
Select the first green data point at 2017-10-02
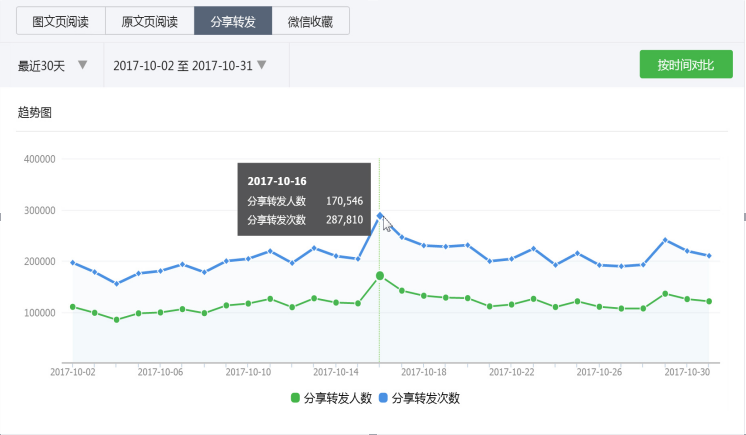[x=72, y=306]
